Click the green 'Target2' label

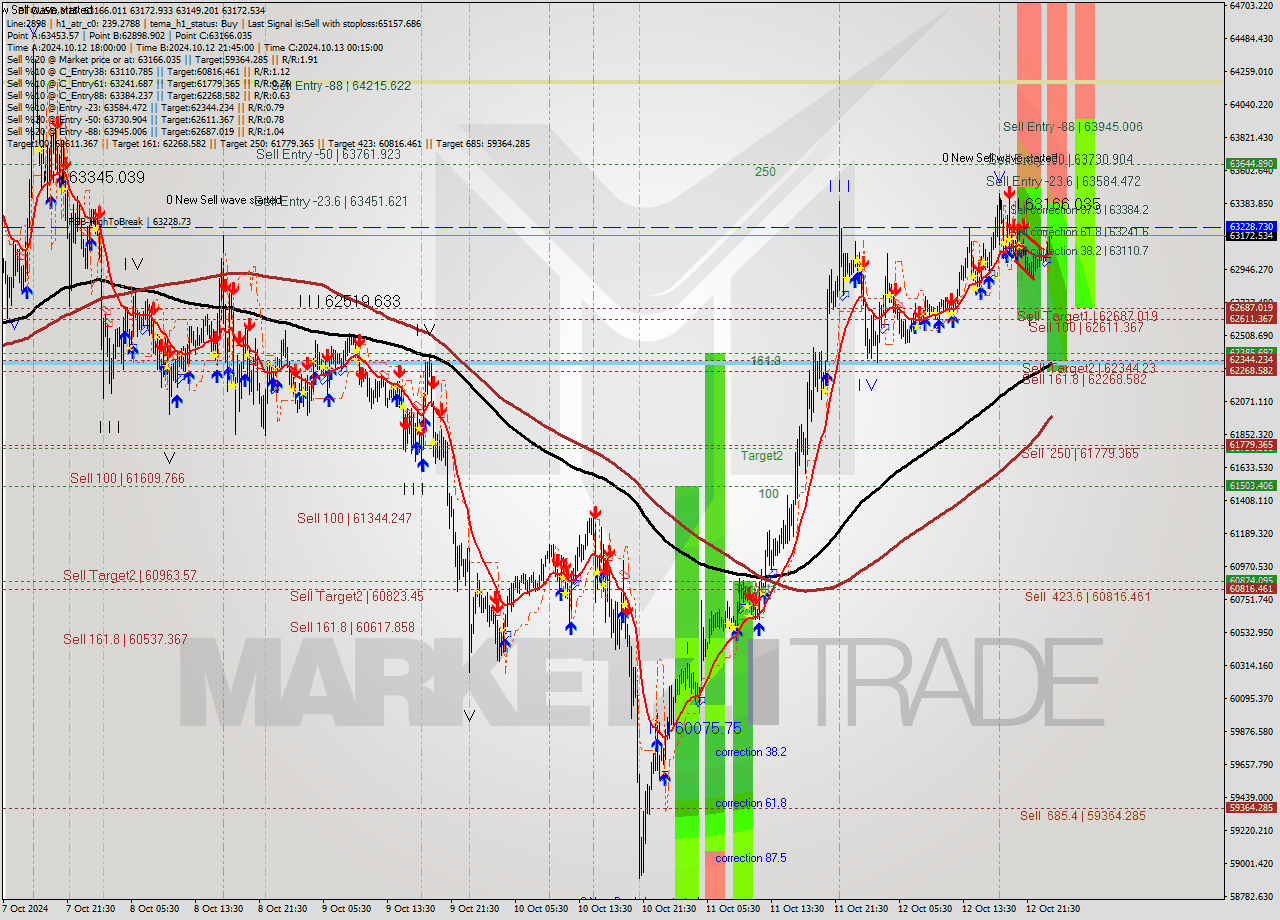pos(762,455)
